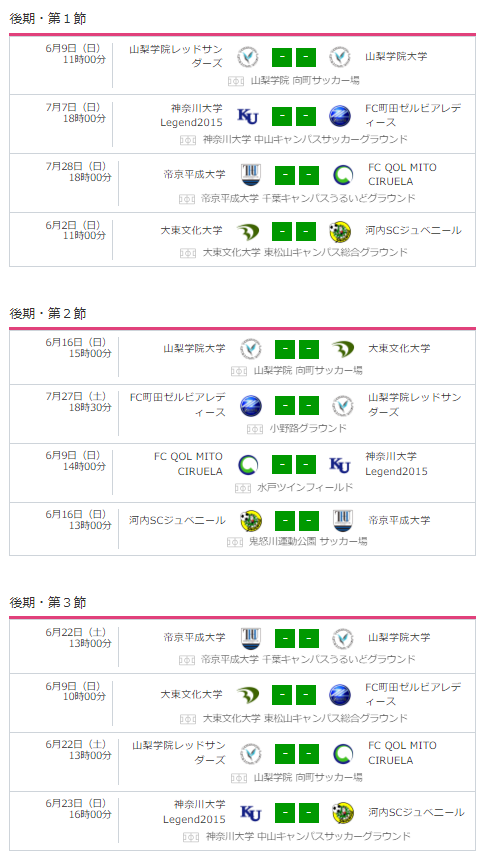Click pitch icon beside 鬼怒川運動公園 サッカー場
Image resolution: width=485 pixels, height=854 pixels.
pos(235,542)
